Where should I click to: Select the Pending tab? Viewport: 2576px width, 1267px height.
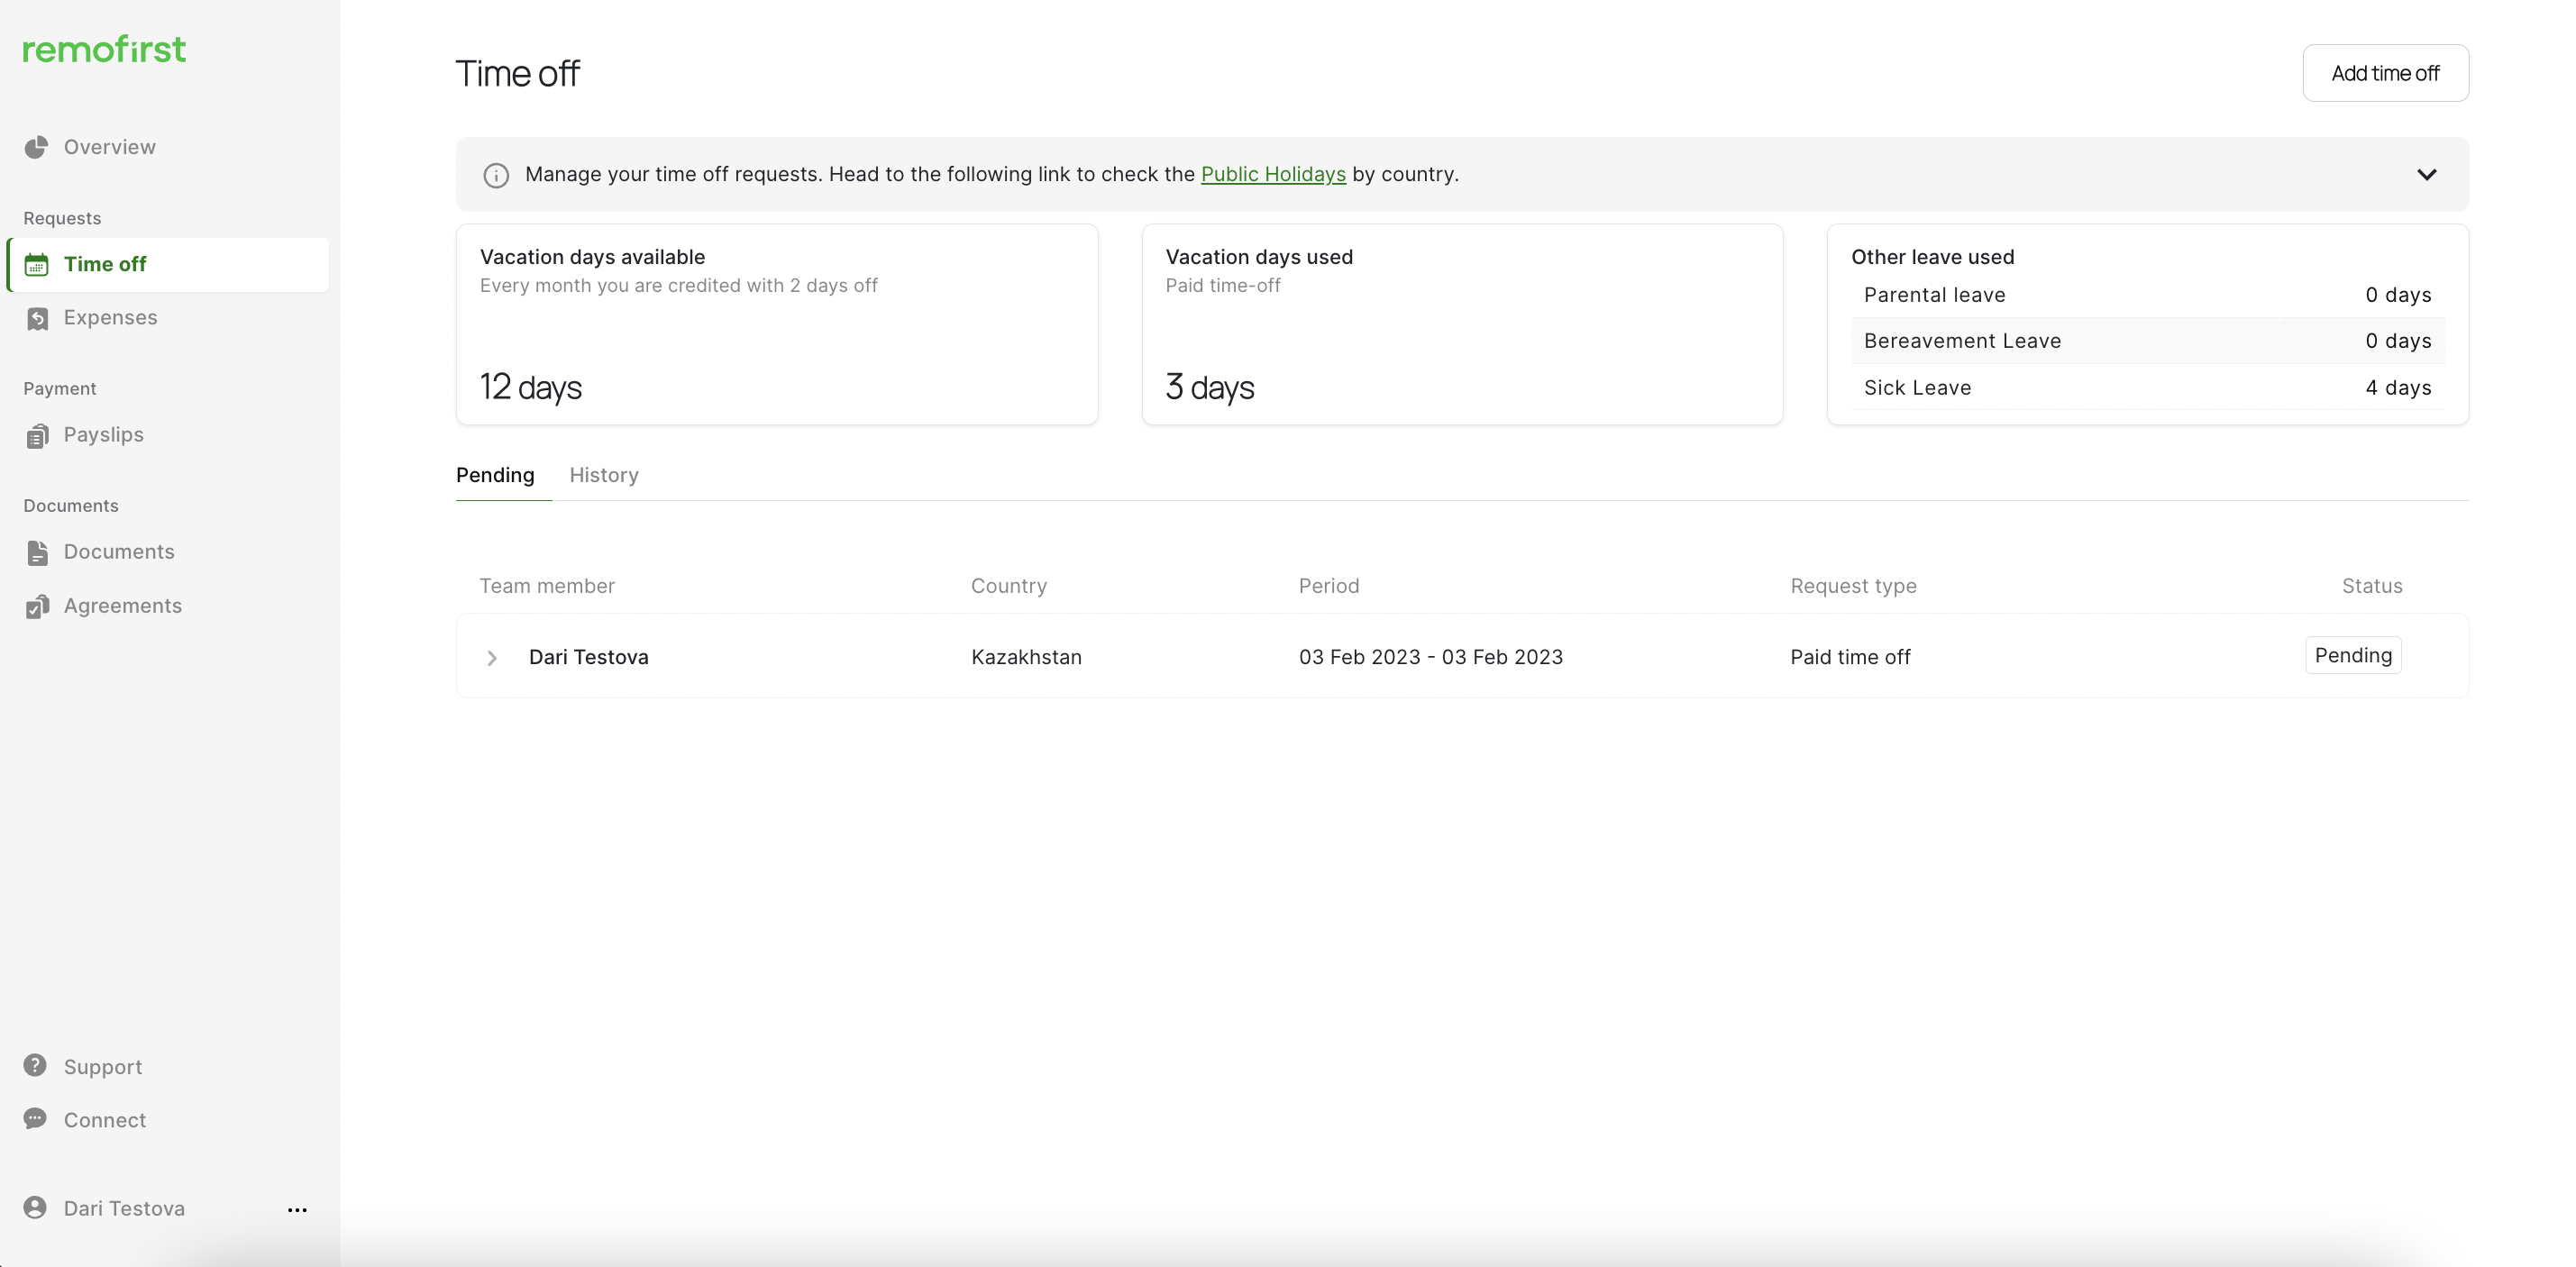495,475
